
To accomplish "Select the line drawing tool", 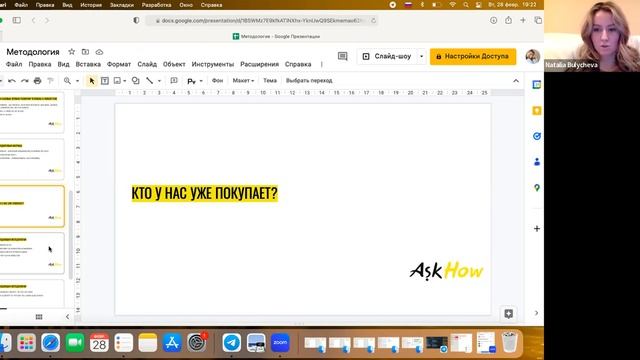I will click(x=150, y=81).
